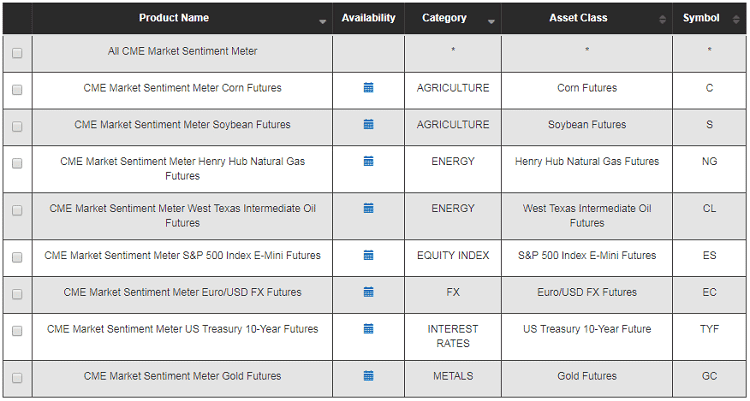Image resolution: width=750 pixels, height=401 pixels.
Task: Click calendar icon for US Treasury 10-Year
Action: coord(368,329)
